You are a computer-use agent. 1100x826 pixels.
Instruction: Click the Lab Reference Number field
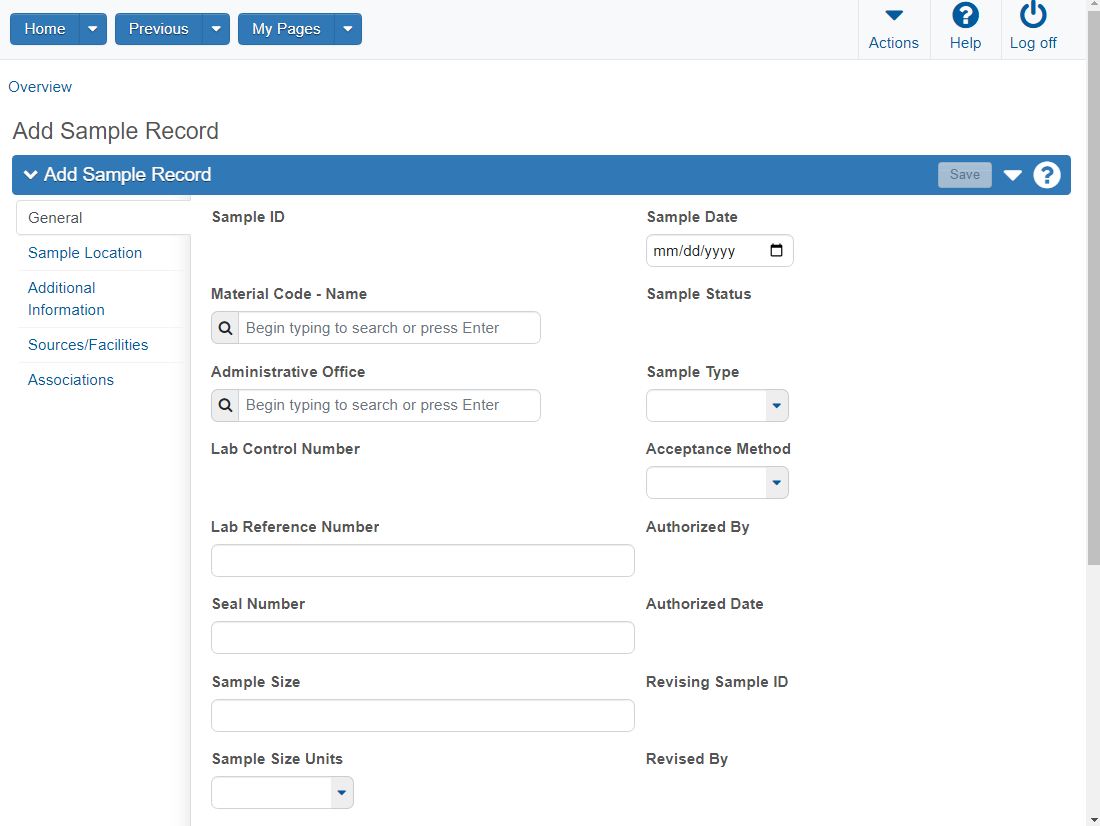[423, 561]
